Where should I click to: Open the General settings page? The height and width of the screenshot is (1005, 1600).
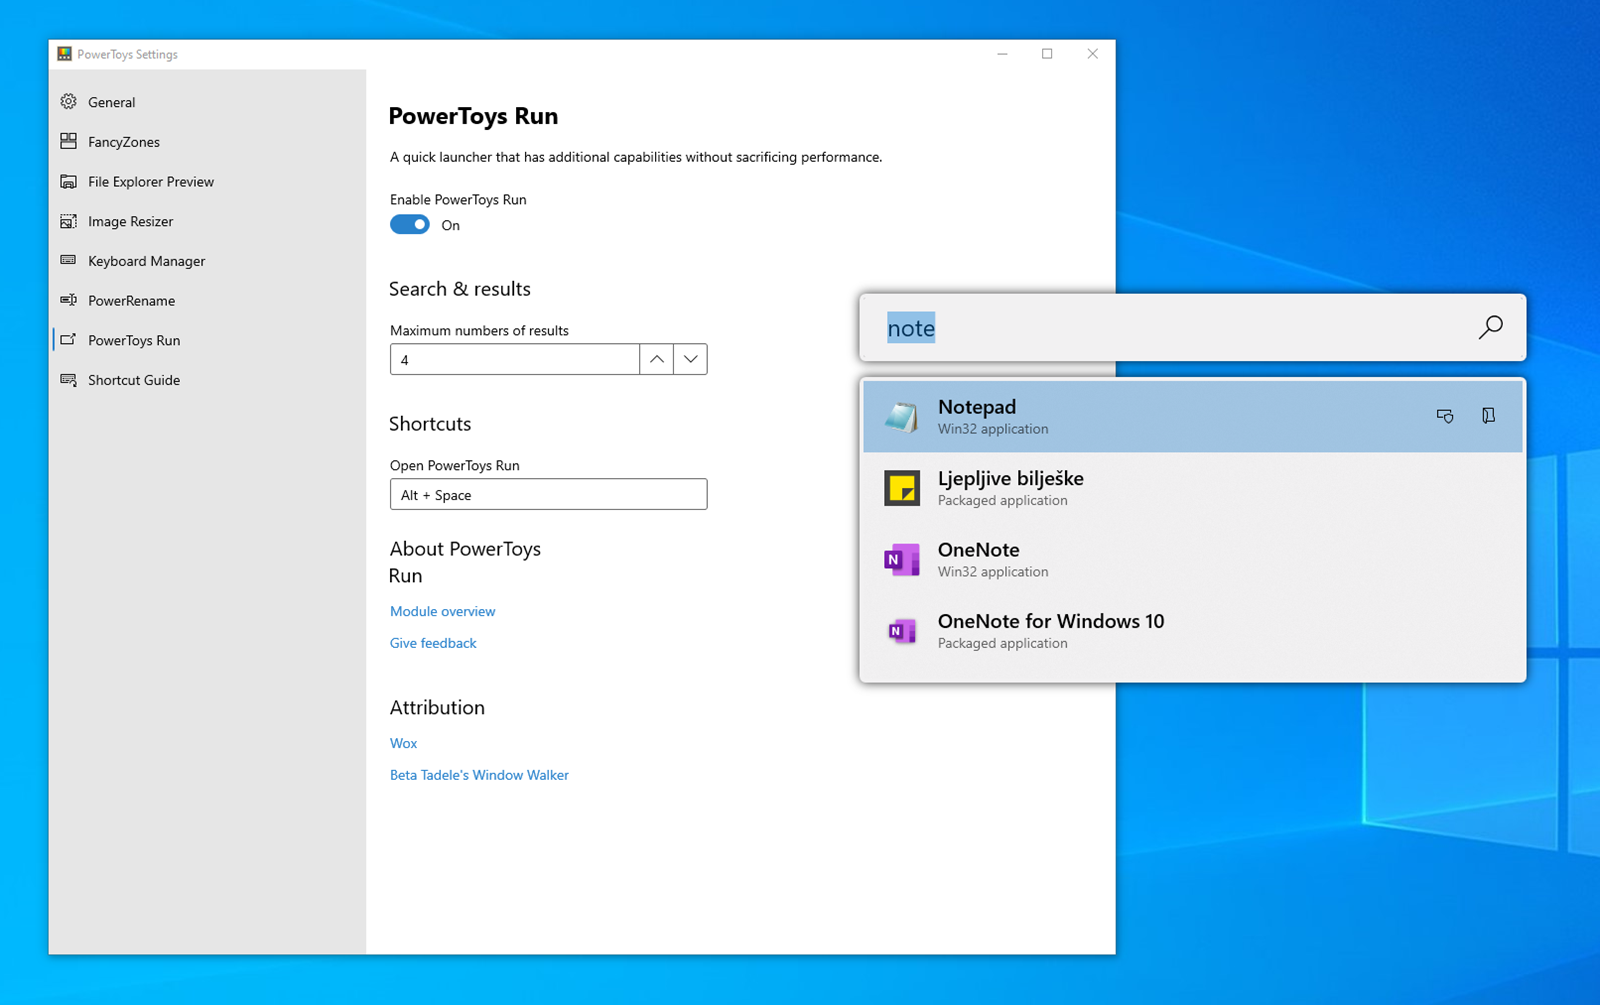pos(208,102)
